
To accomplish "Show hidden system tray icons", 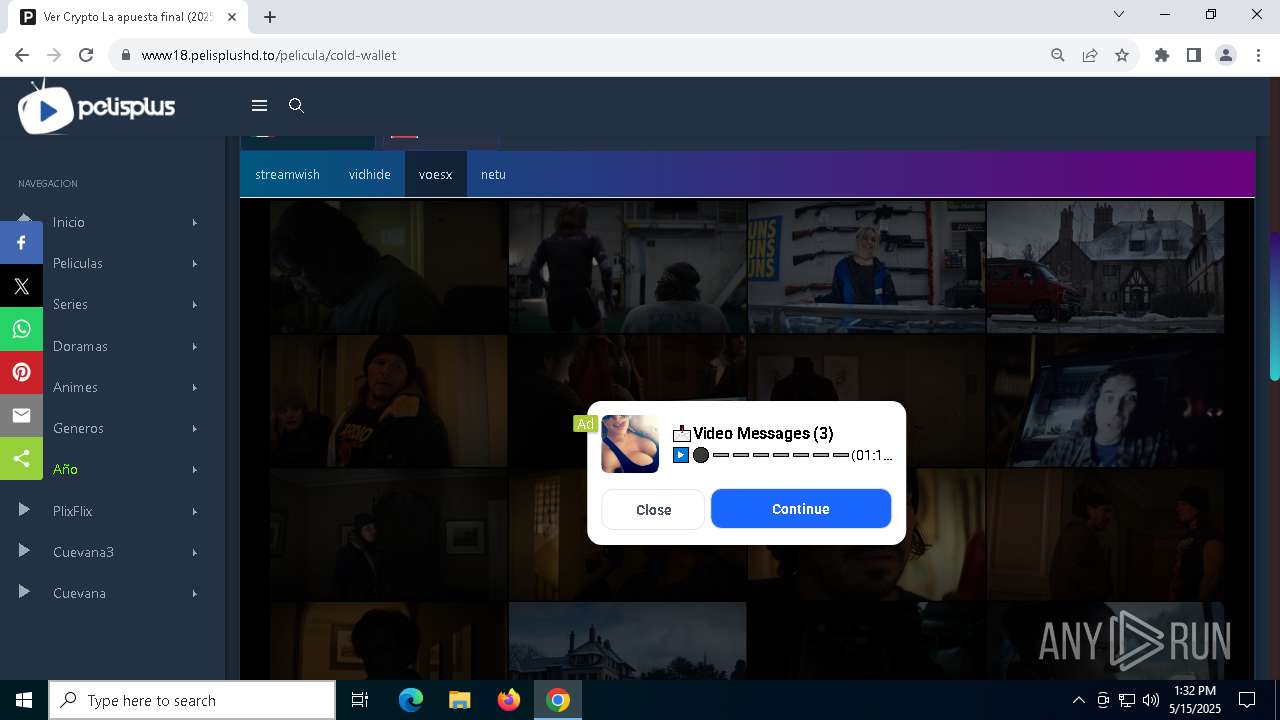I will tap(1078, 700).
